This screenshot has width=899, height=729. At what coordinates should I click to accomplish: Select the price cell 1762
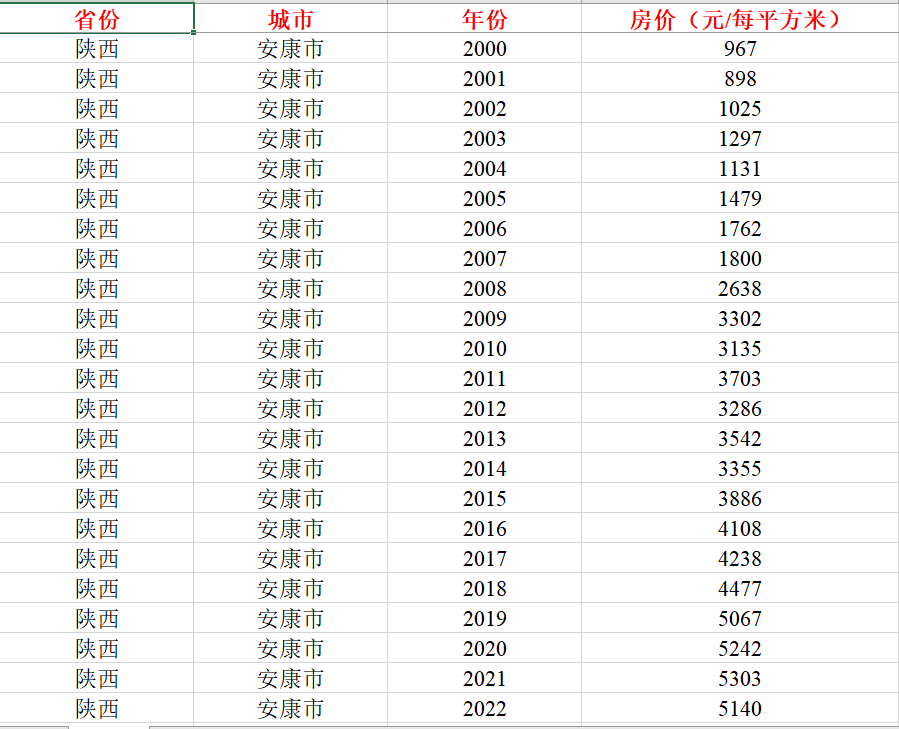pos(740,228)
